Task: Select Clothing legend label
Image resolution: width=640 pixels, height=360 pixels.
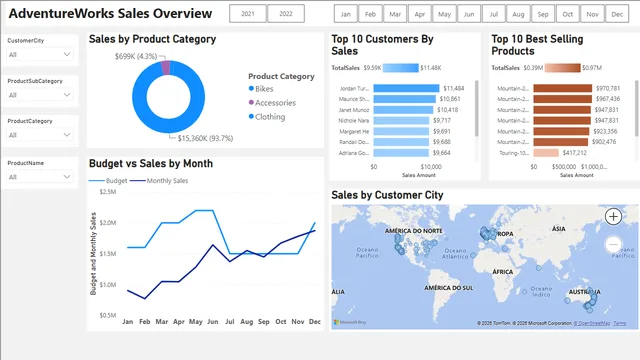Action: click(270, 117)
